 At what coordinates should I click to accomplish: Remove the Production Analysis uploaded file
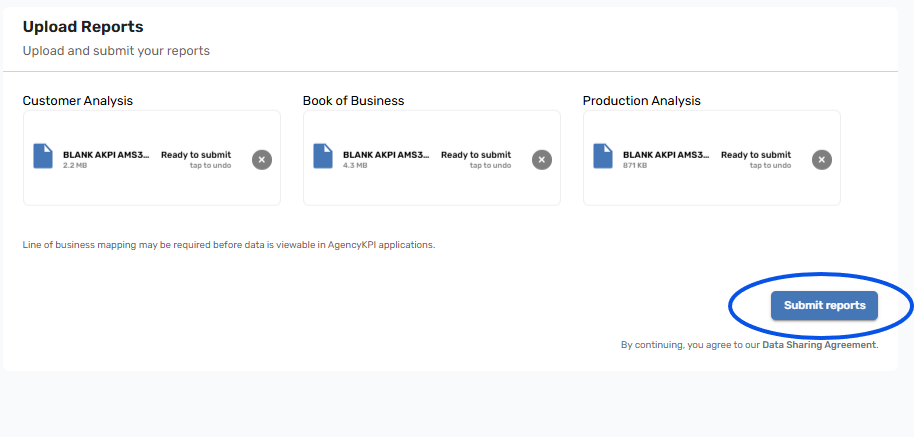(x=821, y=159)
